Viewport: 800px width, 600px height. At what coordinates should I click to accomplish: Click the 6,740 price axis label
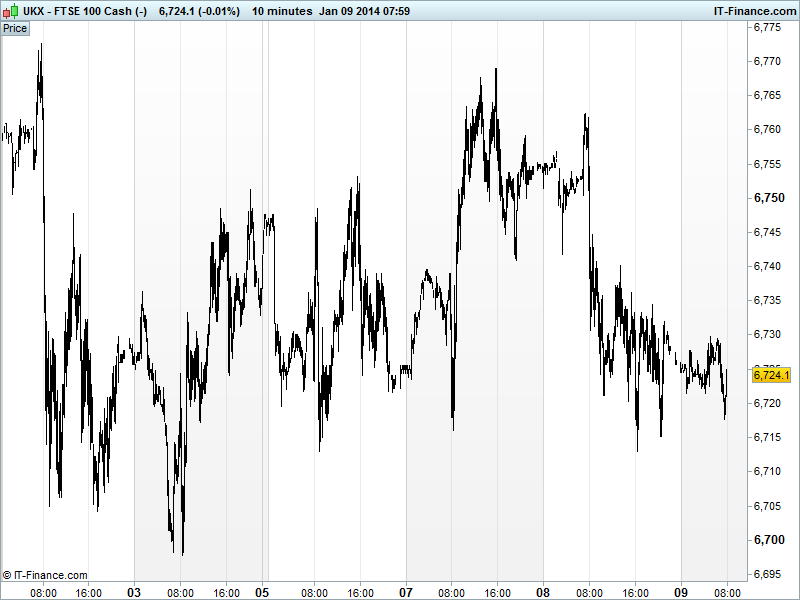tap(767, 266)
